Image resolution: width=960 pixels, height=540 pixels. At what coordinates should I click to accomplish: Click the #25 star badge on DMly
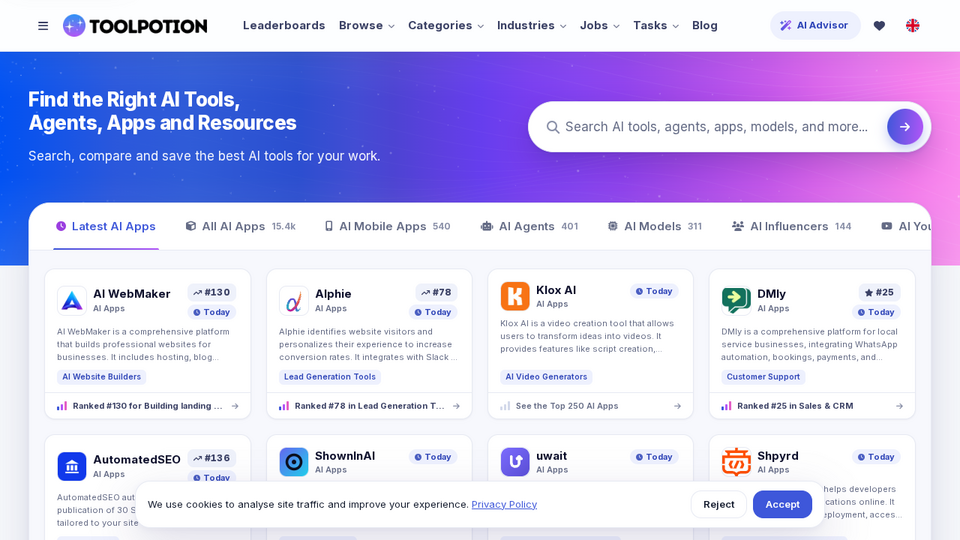[879, 293]
